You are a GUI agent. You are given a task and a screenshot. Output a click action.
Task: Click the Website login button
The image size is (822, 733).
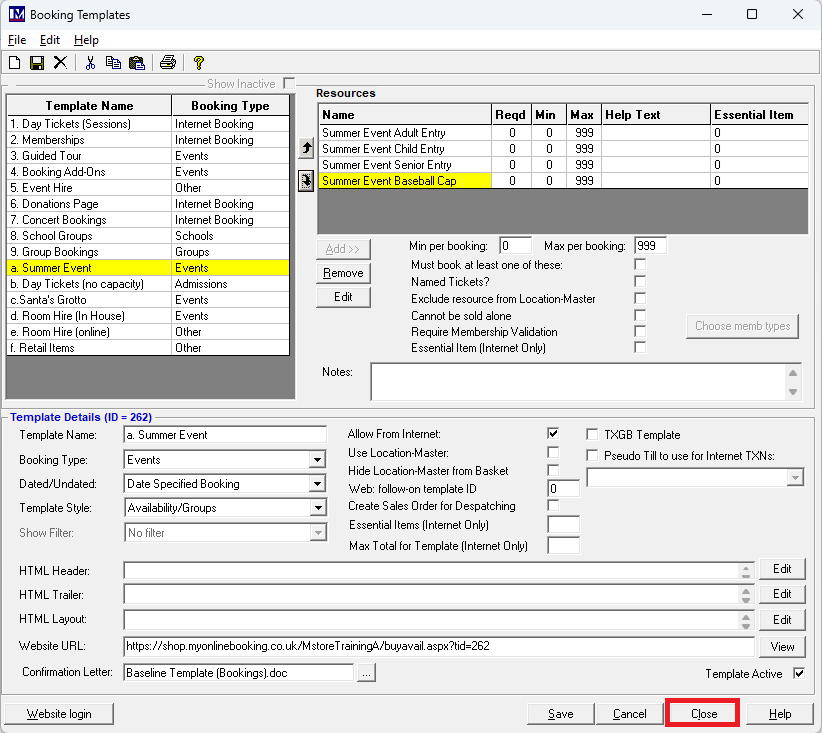click(58, 714)
